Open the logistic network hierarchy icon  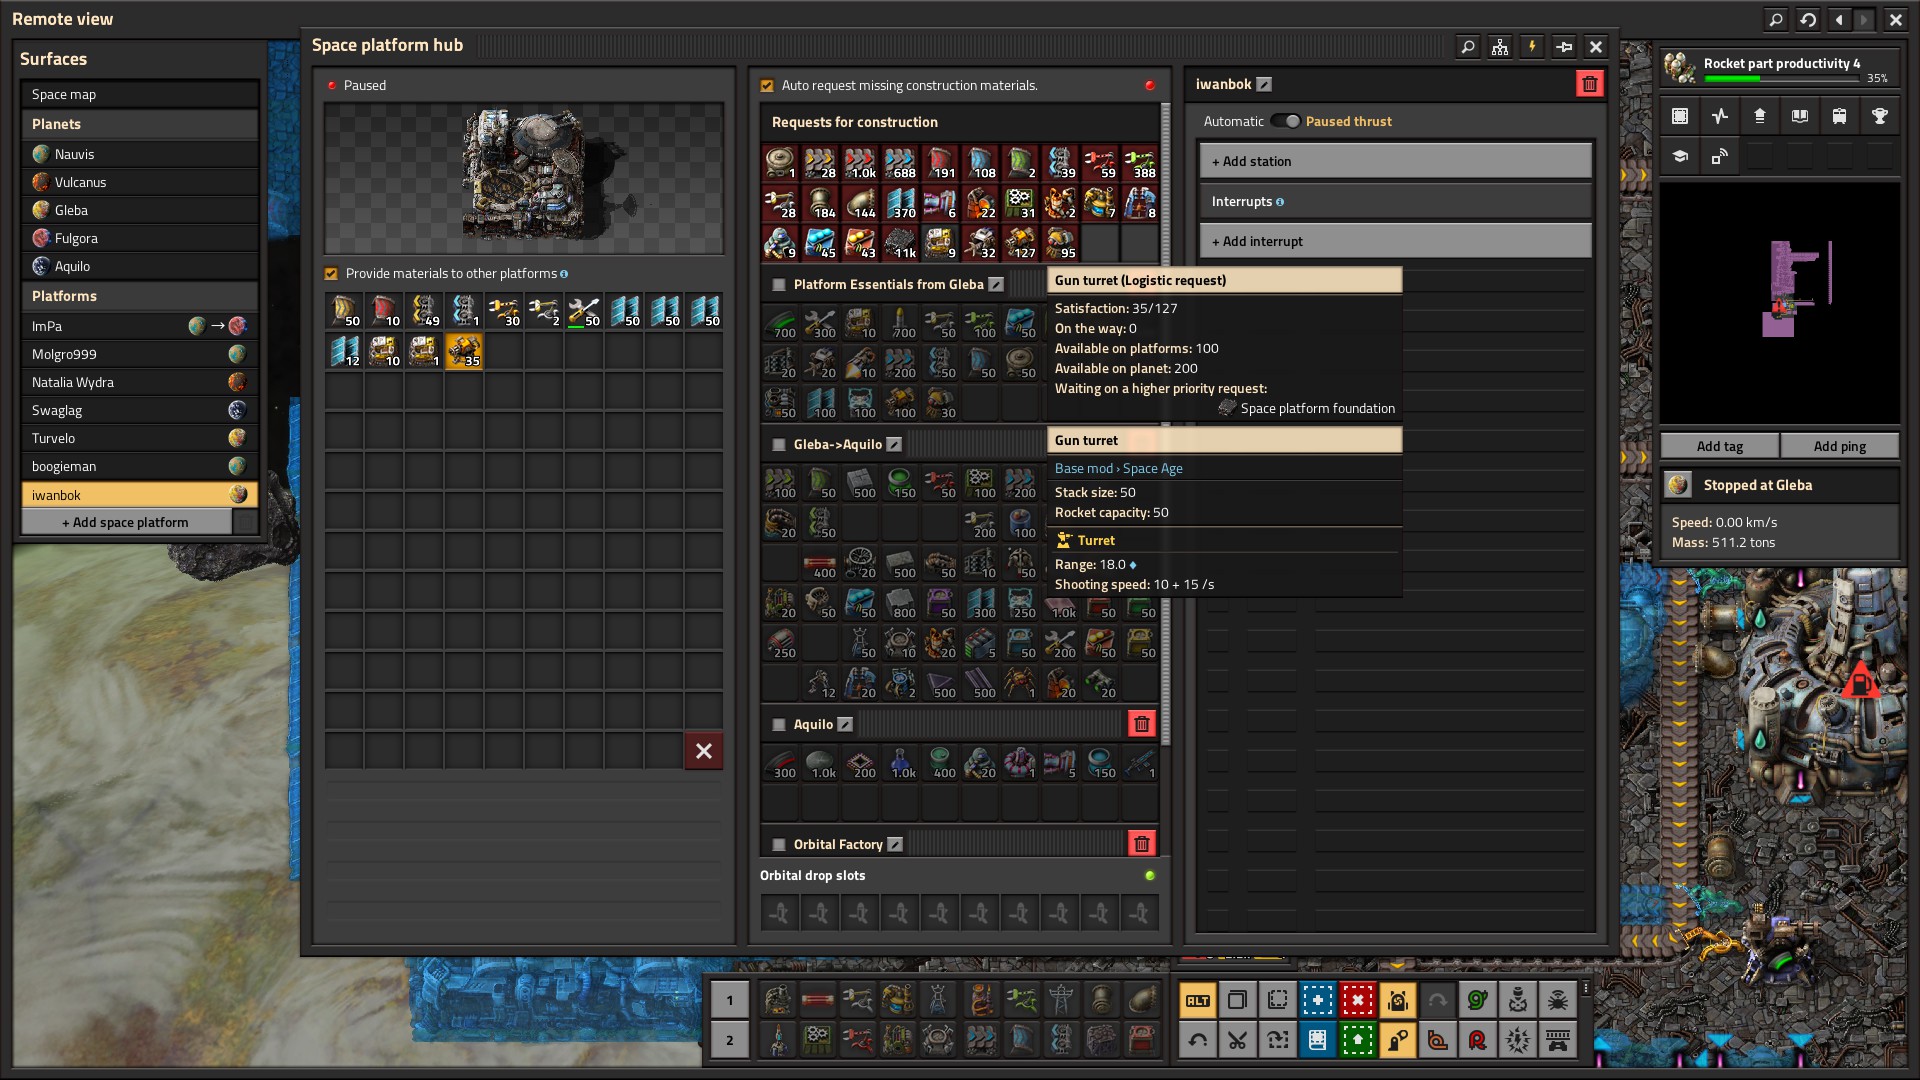point(1499,47)
